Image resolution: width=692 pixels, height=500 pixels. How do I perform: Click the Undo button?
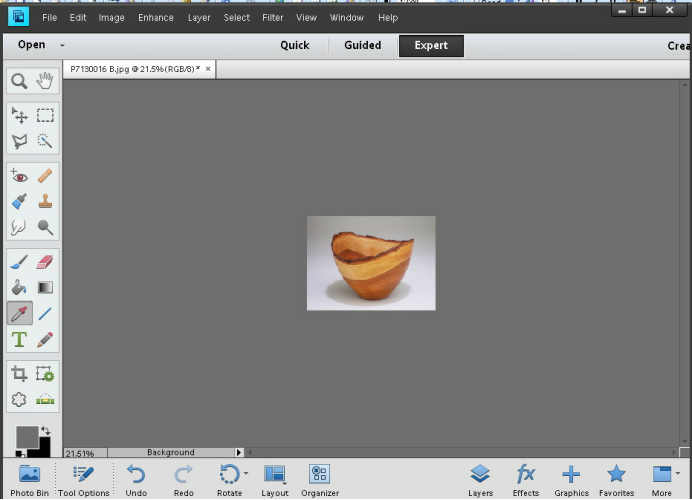tap(136, 478)
